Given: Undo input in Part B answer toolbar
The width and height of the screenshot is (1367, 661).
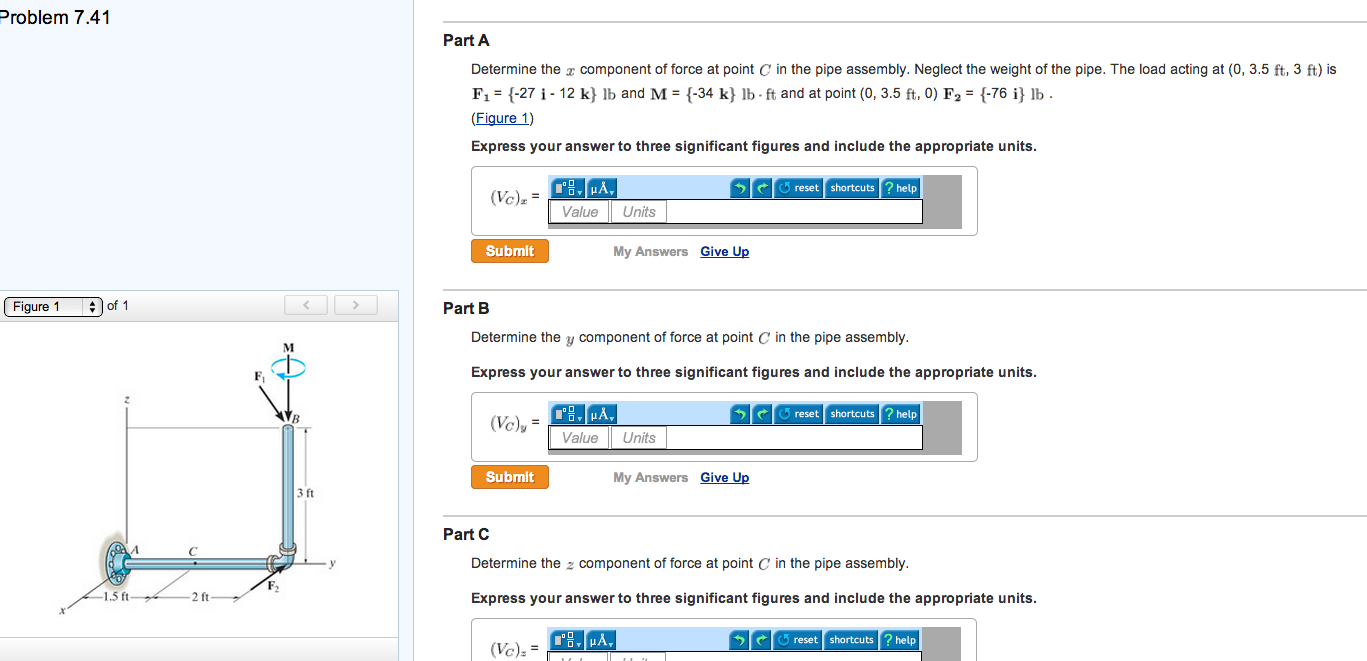Looking at the screenshot, I should pyautogui.click(x=739, y=413).
